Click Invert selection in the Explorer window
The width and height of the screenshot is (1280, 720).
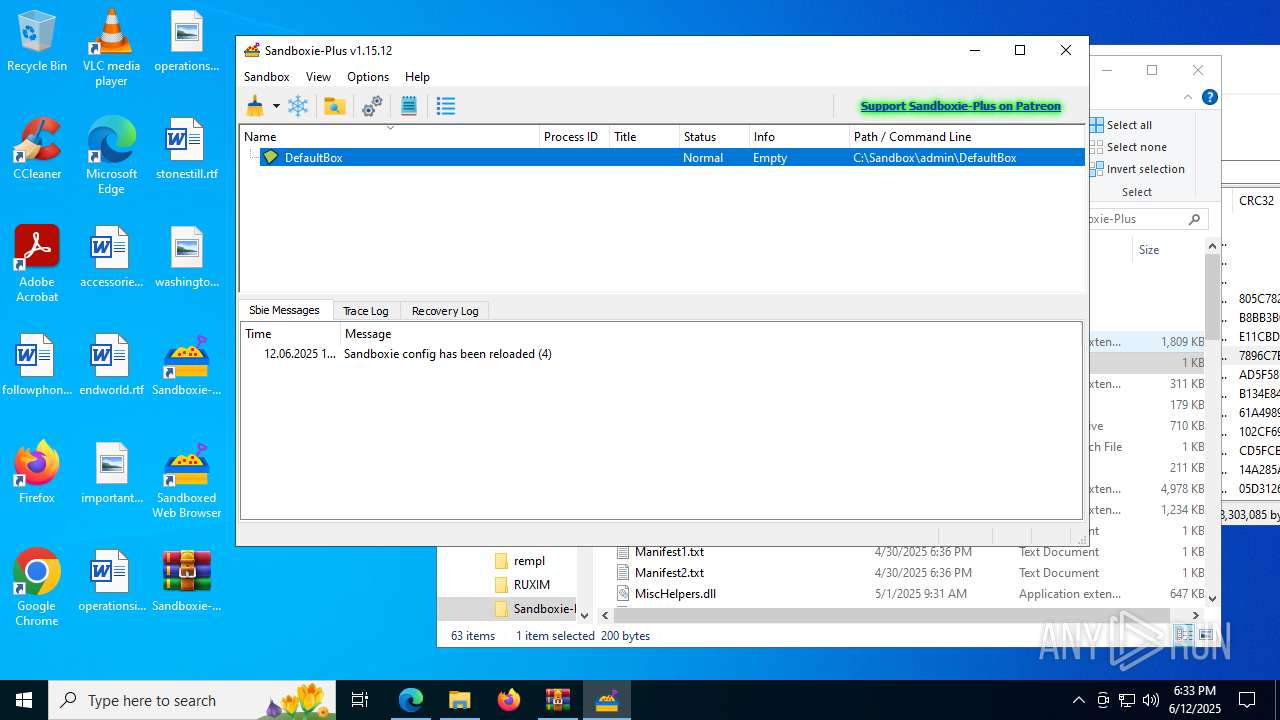pyautogui.click(x=1138, y=169)
